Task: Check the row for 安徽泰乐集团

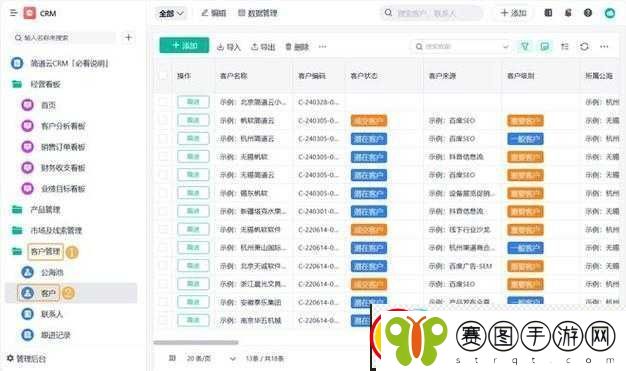Action: (163, 302)
